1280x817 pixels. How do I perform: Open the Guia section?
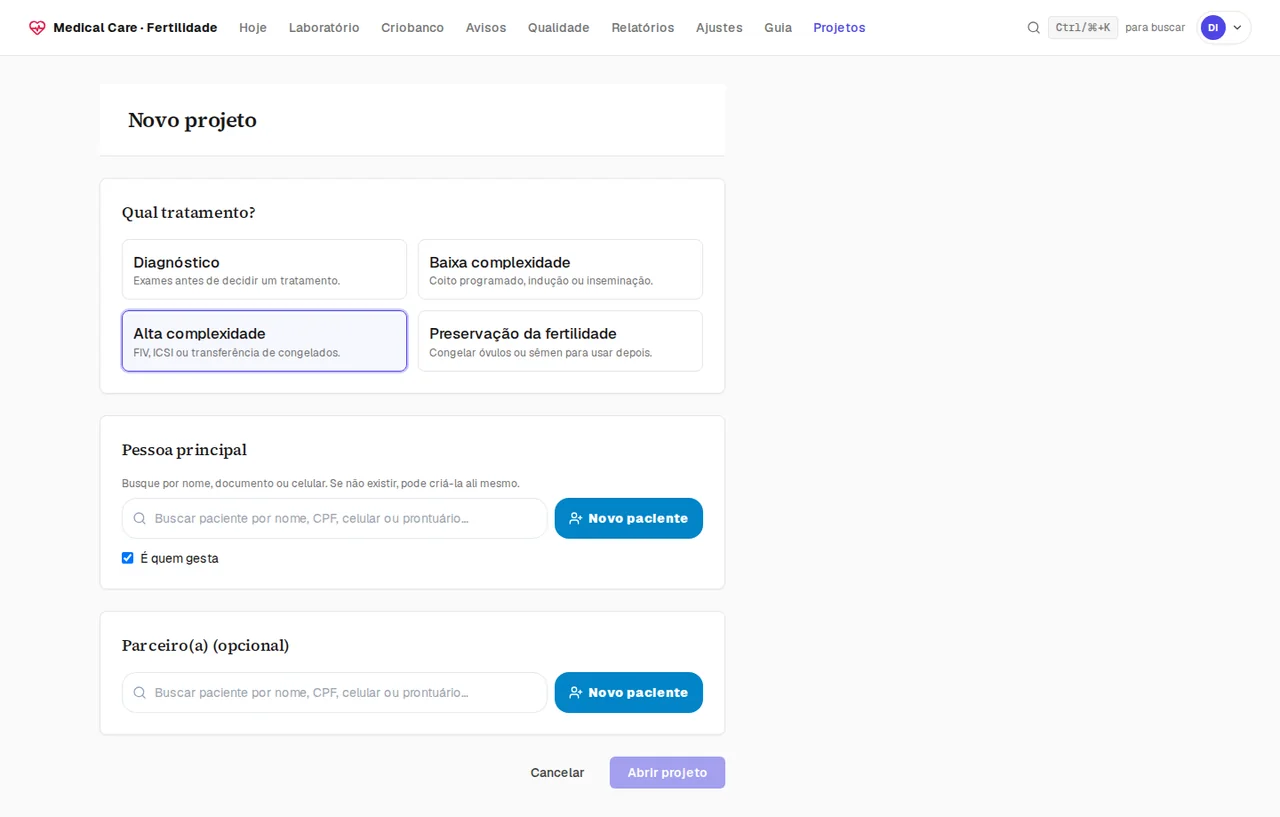pos(778,28)
